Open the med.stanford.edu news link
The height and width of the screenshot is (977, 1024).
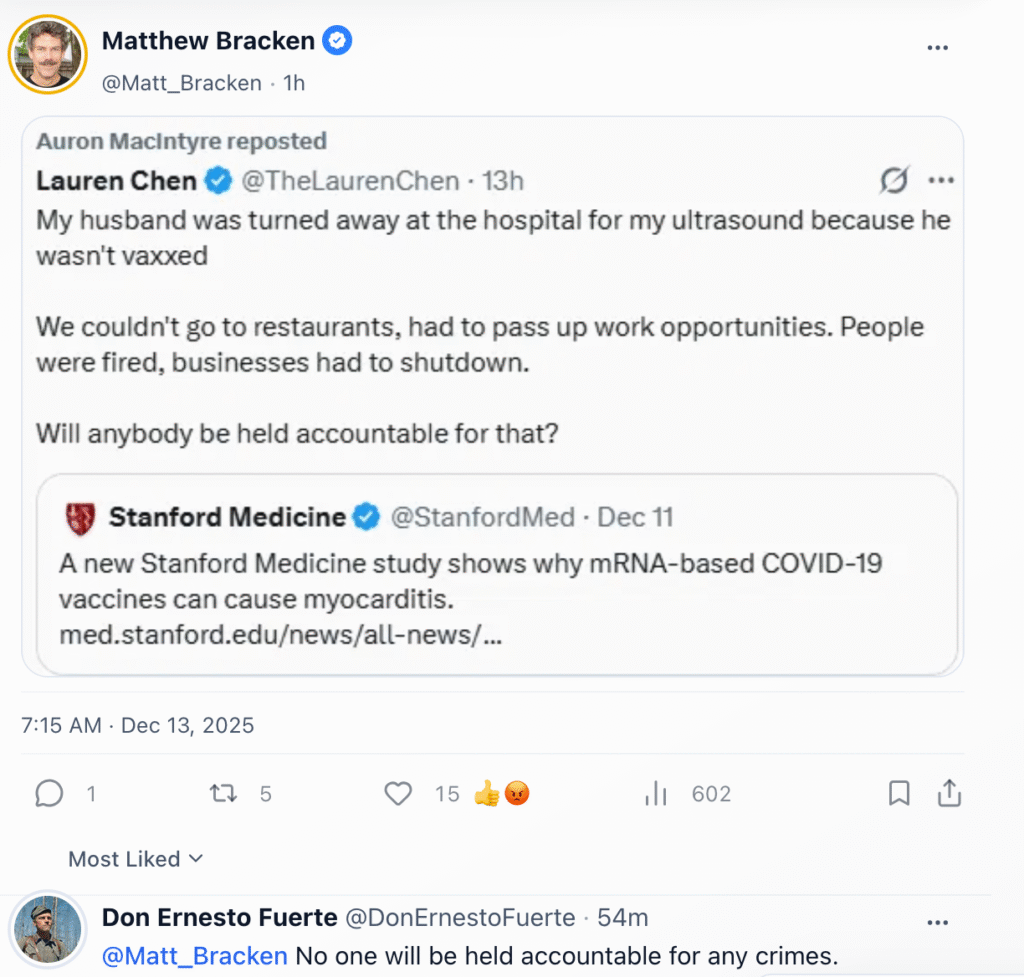(280, 634)
